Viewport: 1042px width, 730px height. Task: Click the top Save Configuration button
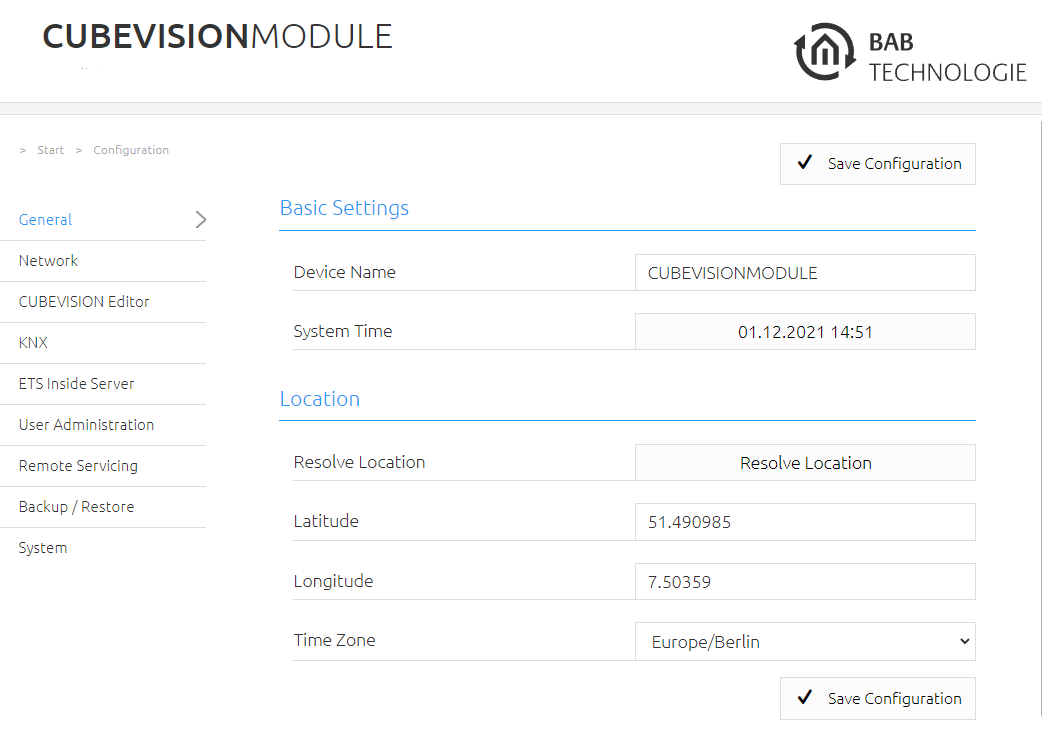coord(877,164)
